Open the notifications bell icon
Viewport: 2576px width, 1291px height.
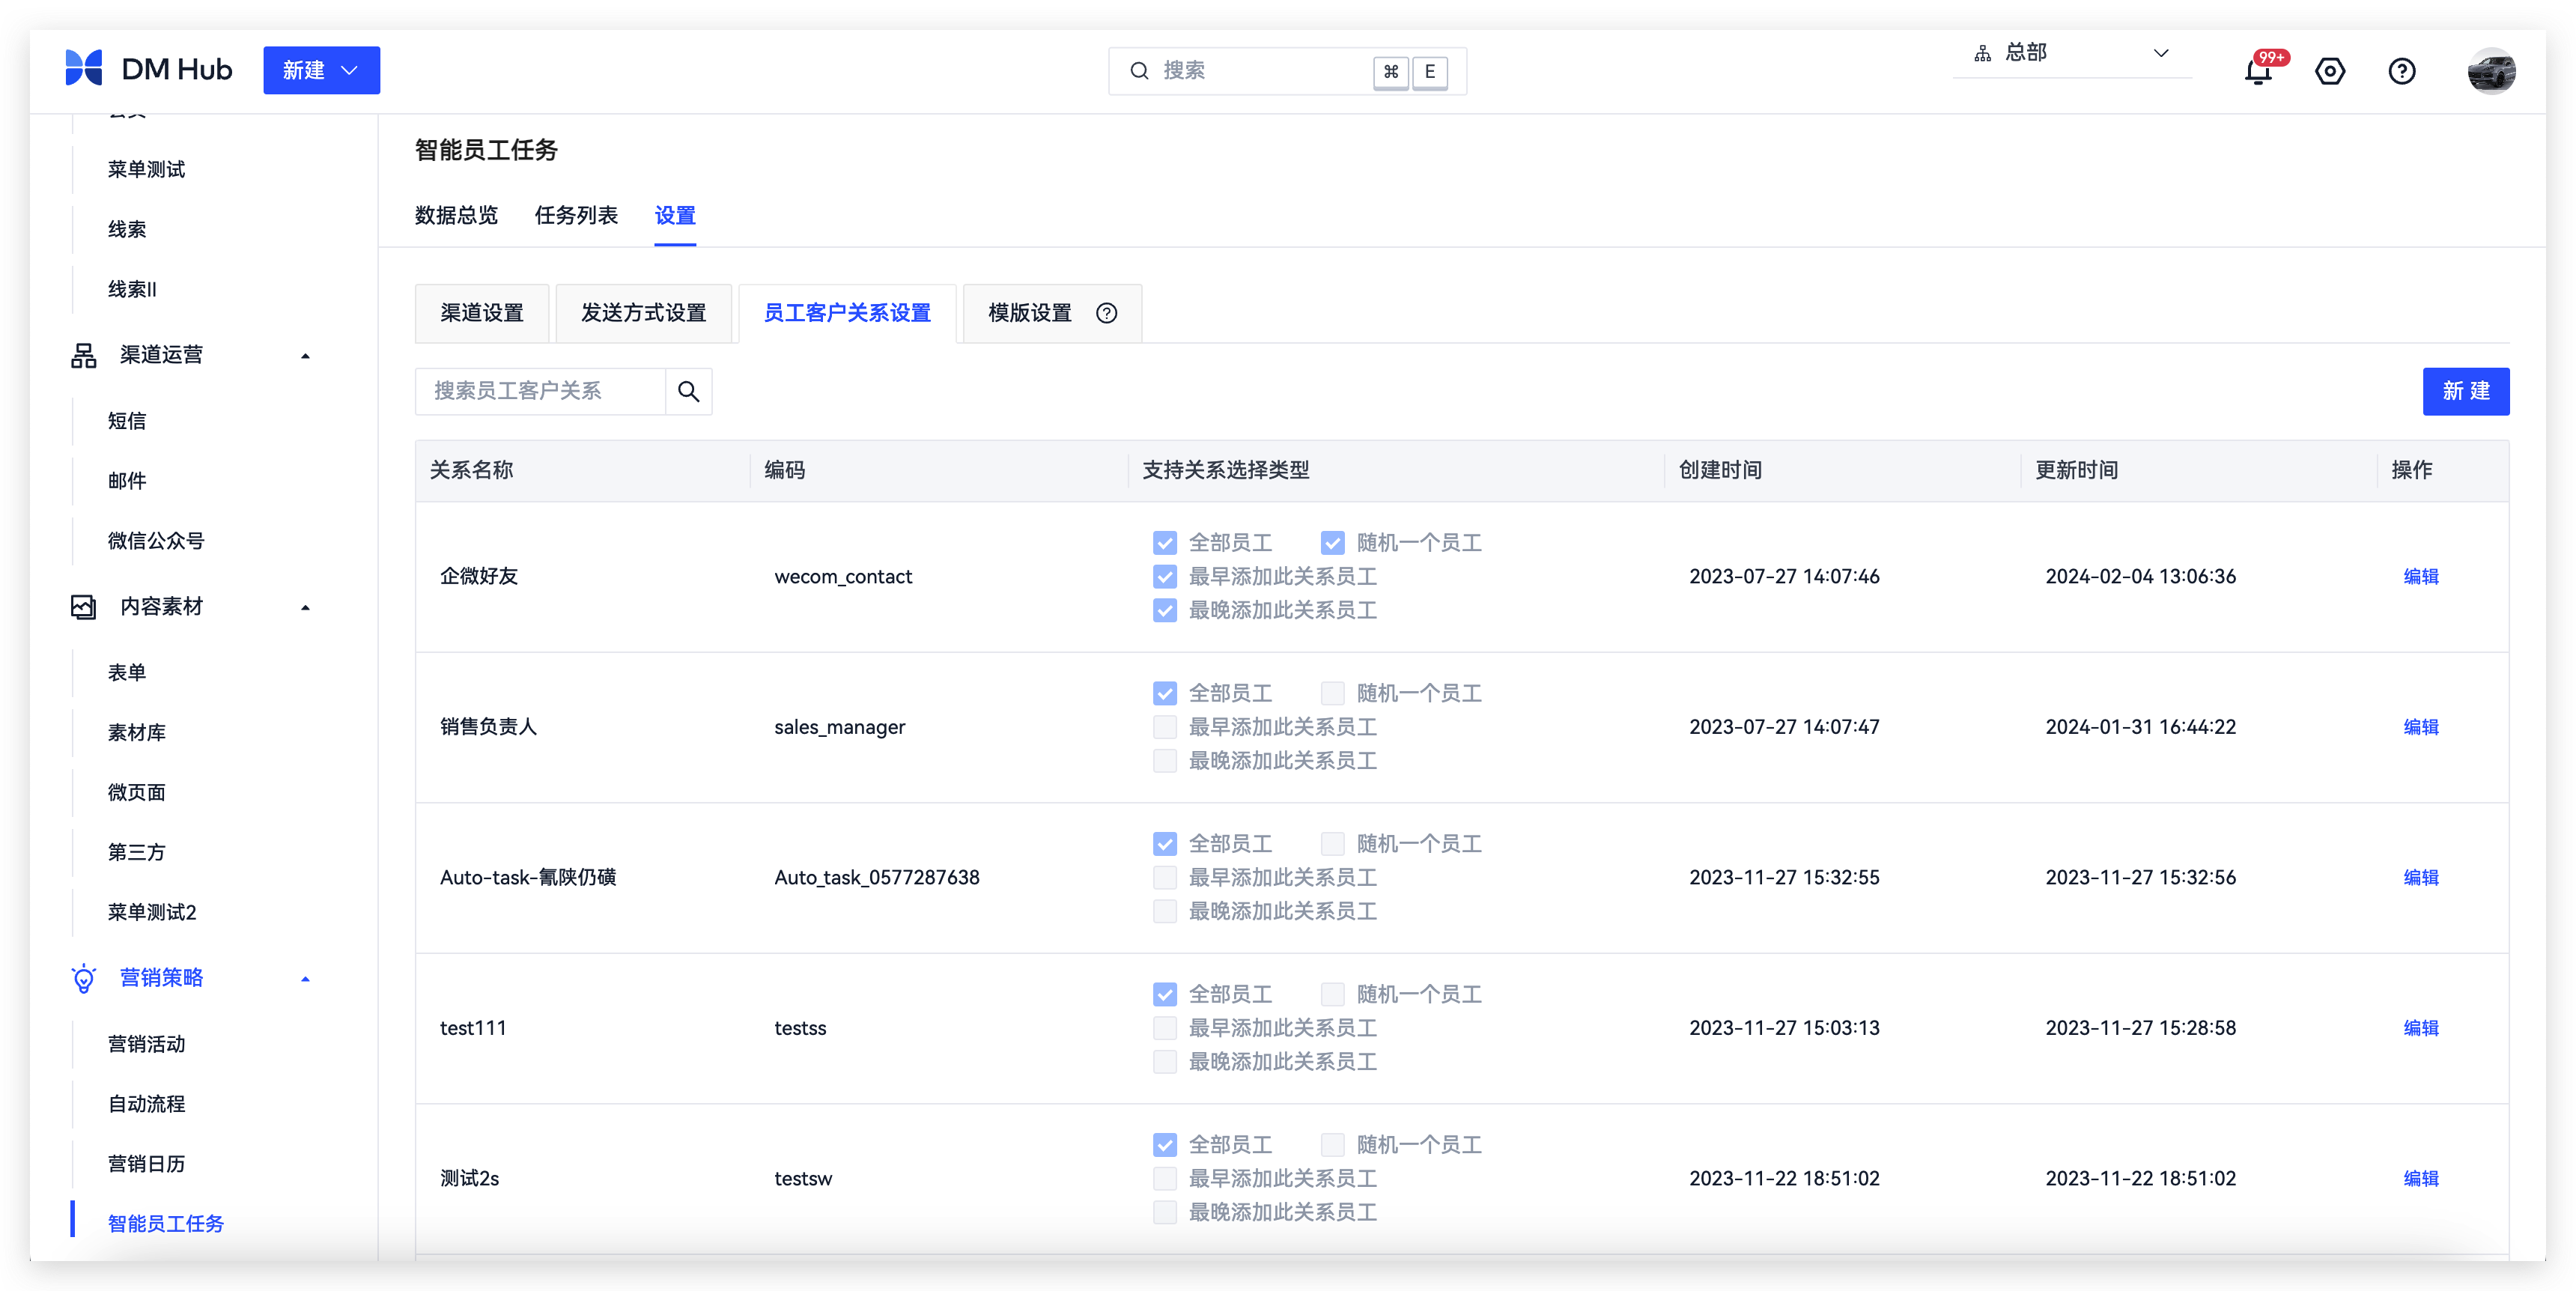[2258, 71]
